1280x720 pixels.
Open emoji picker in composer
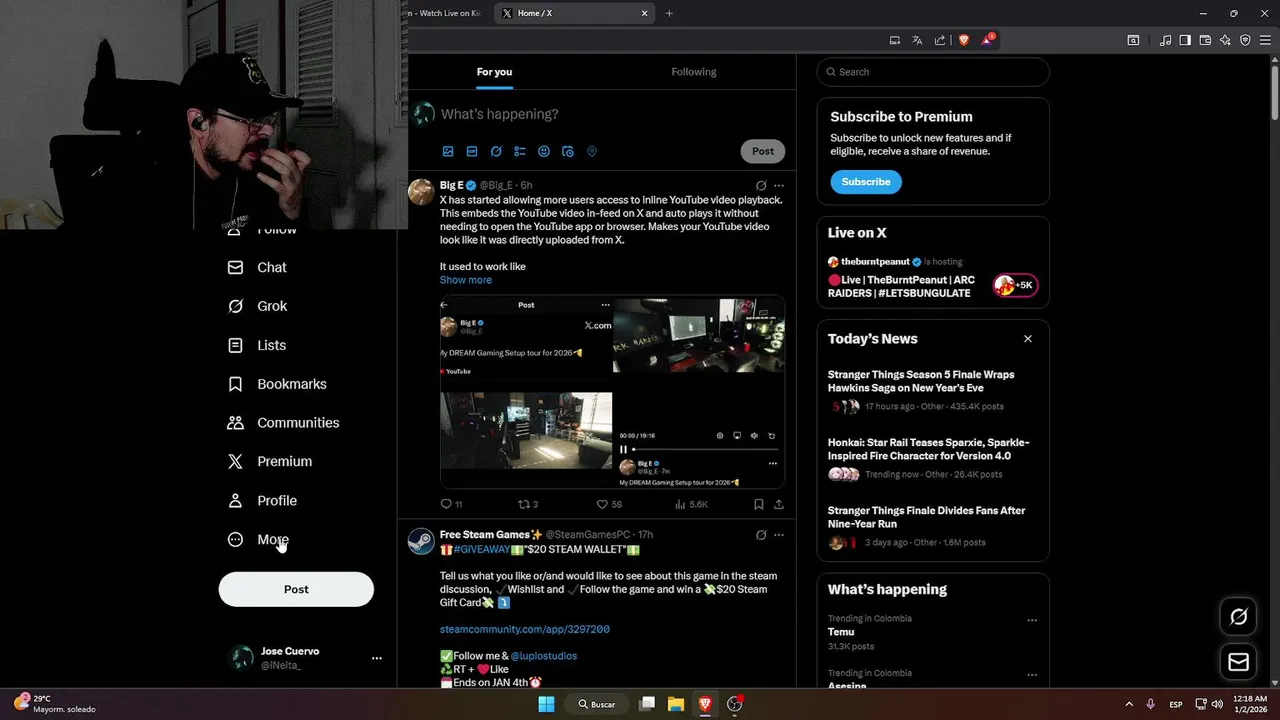point(544,151)
